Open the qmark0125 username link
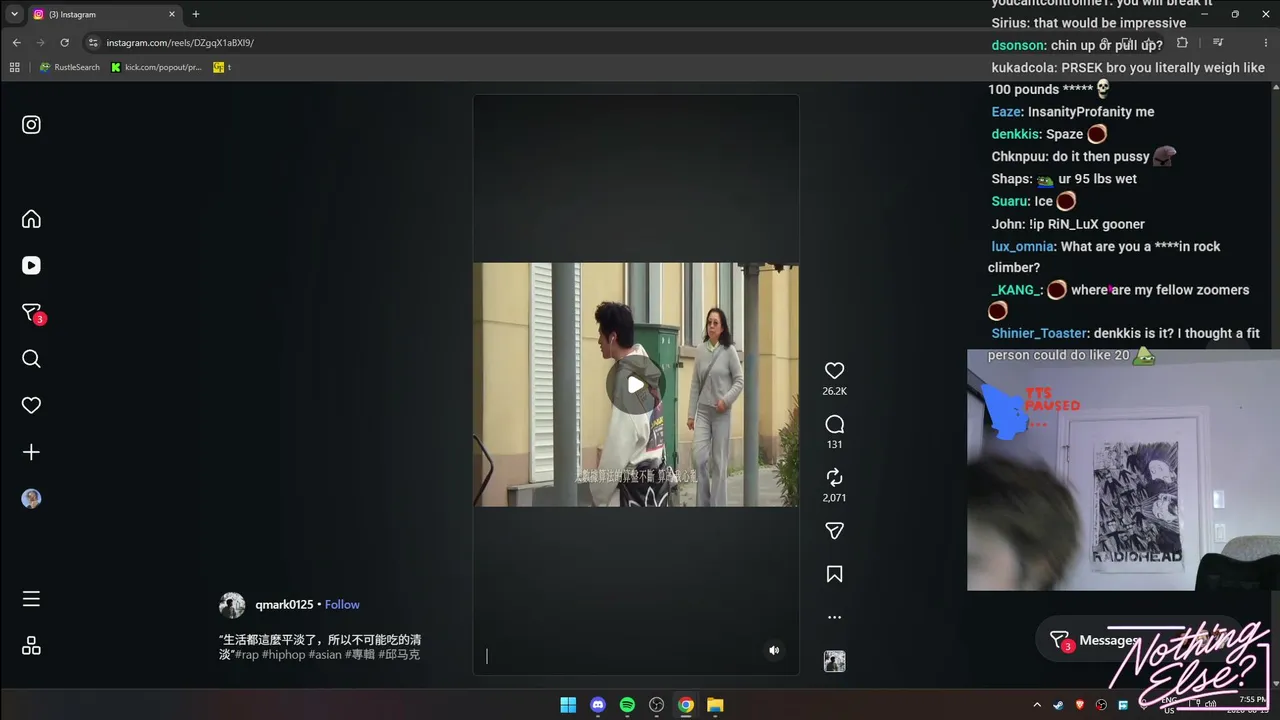 click(284, 605)
